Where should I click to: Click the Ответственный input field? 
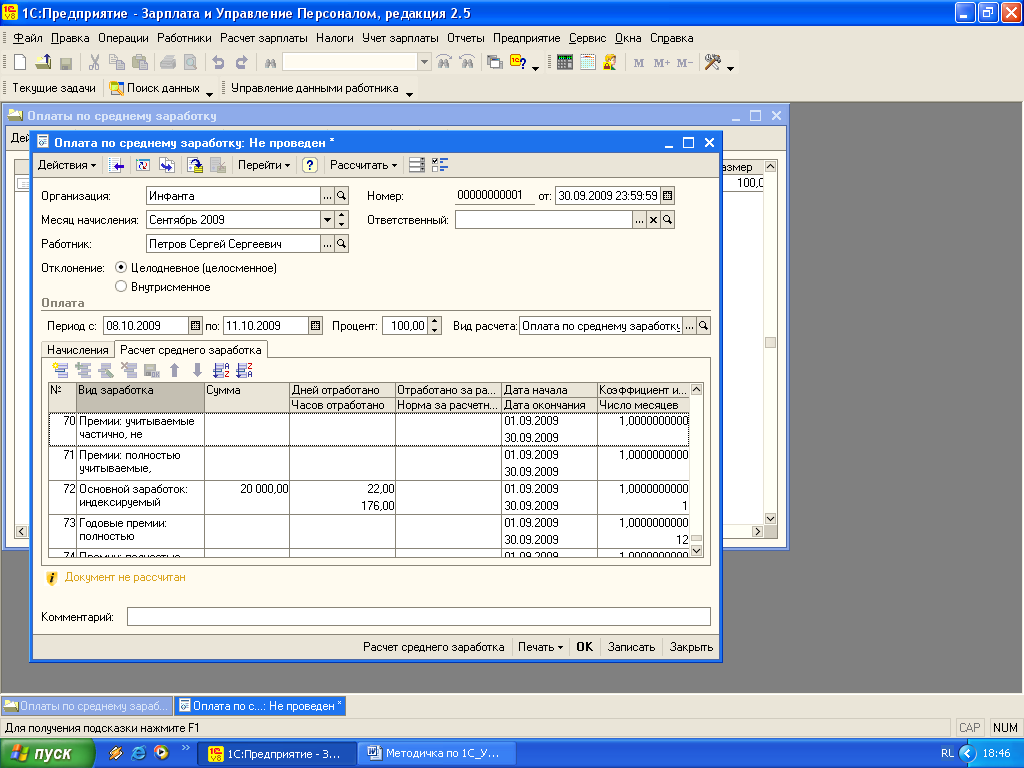[x=543, y=220]
